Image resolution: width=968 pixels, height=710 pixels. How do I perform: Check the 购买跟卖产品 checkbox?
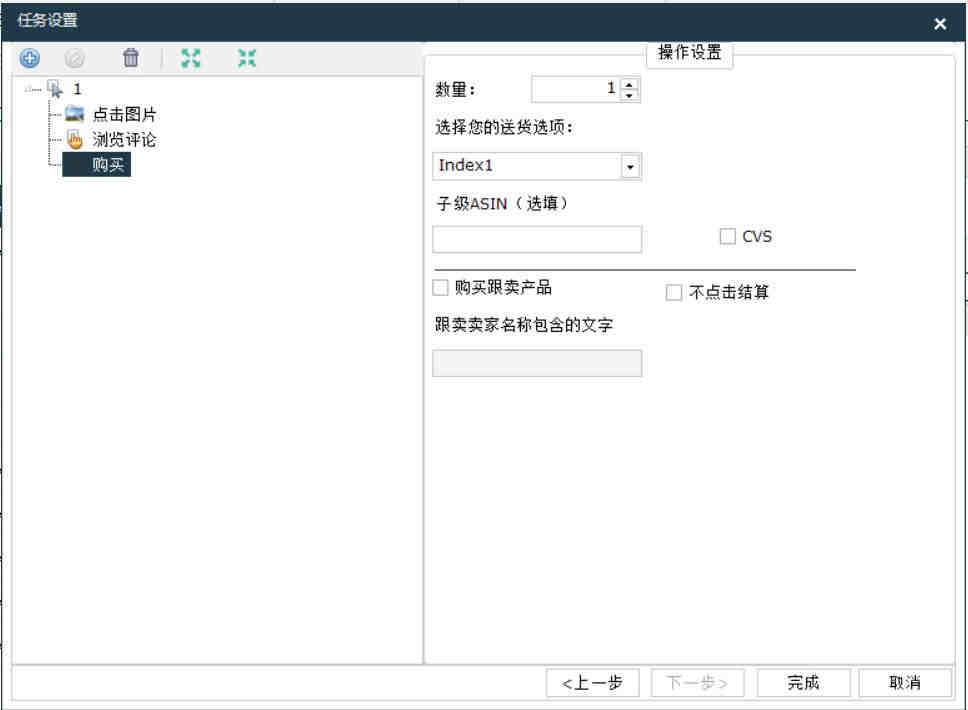pos(440,288)
